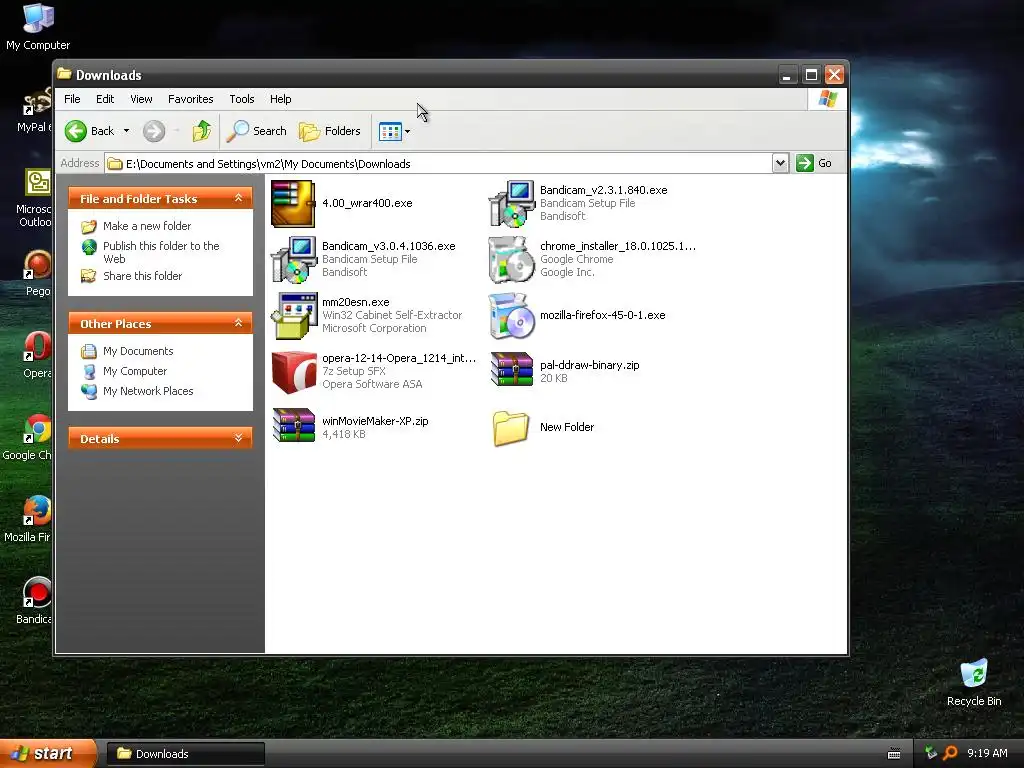Screen dimensions: 1024x768
Task: Open the Favorites menu
Action: [191, 99]
